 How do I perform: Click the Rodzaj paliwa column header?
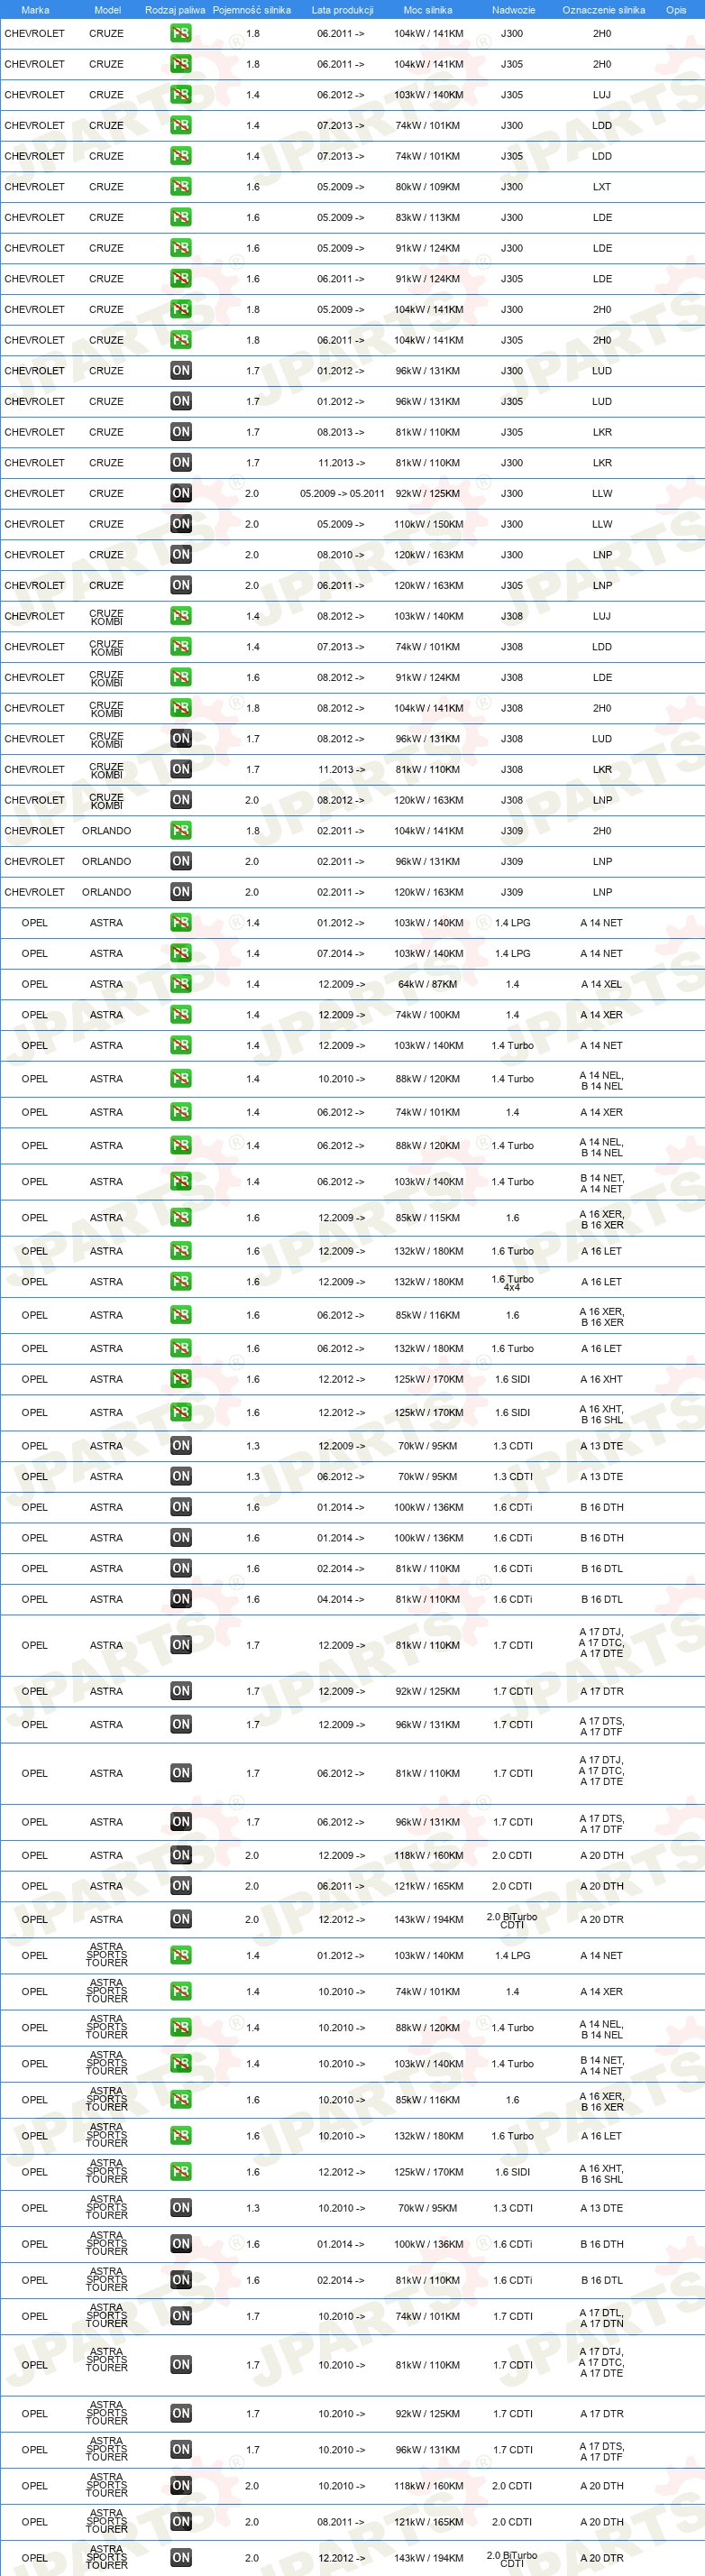175,10
